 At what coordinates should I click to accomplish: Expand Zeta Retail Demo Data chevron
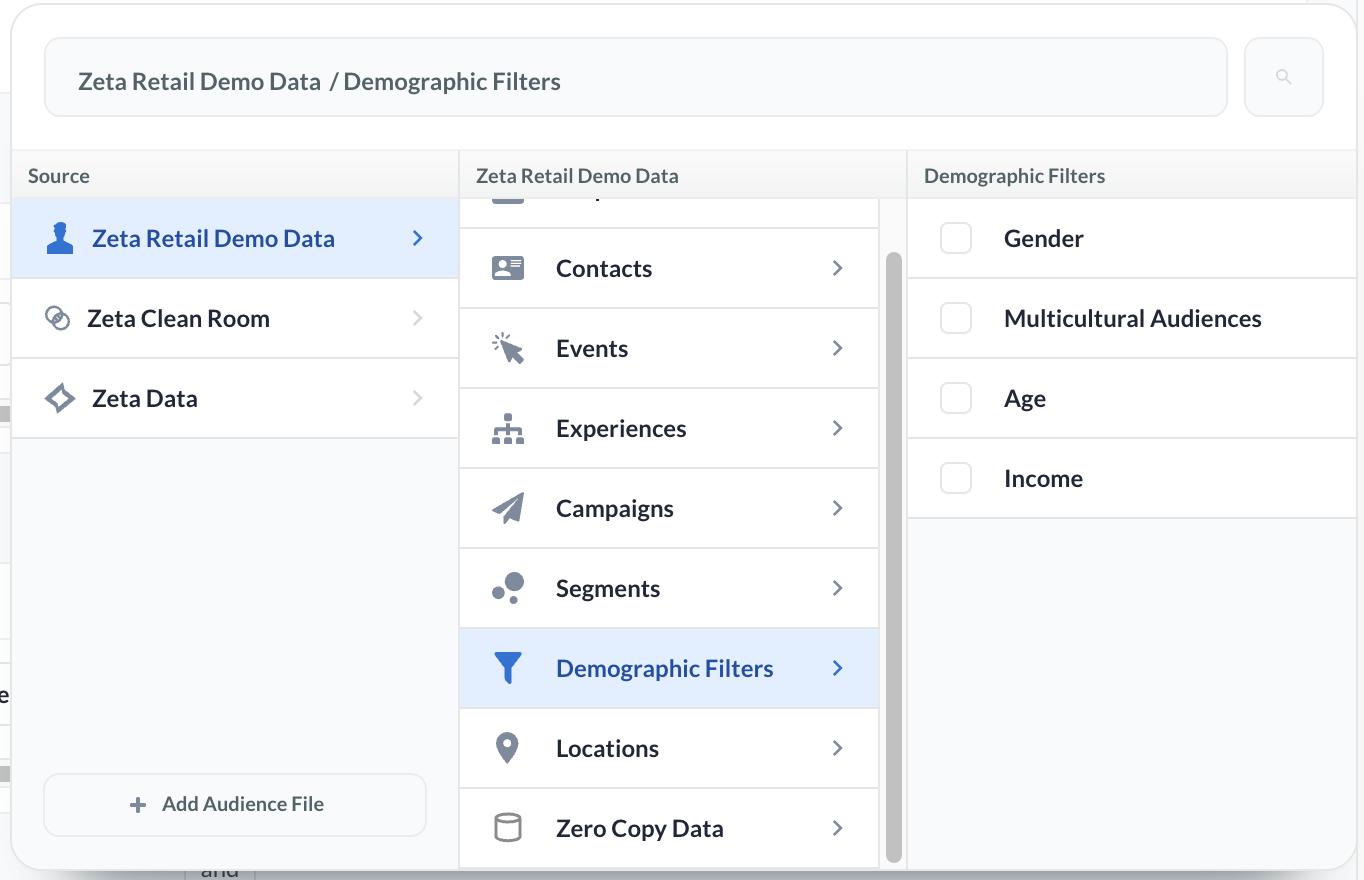[418, 238]
